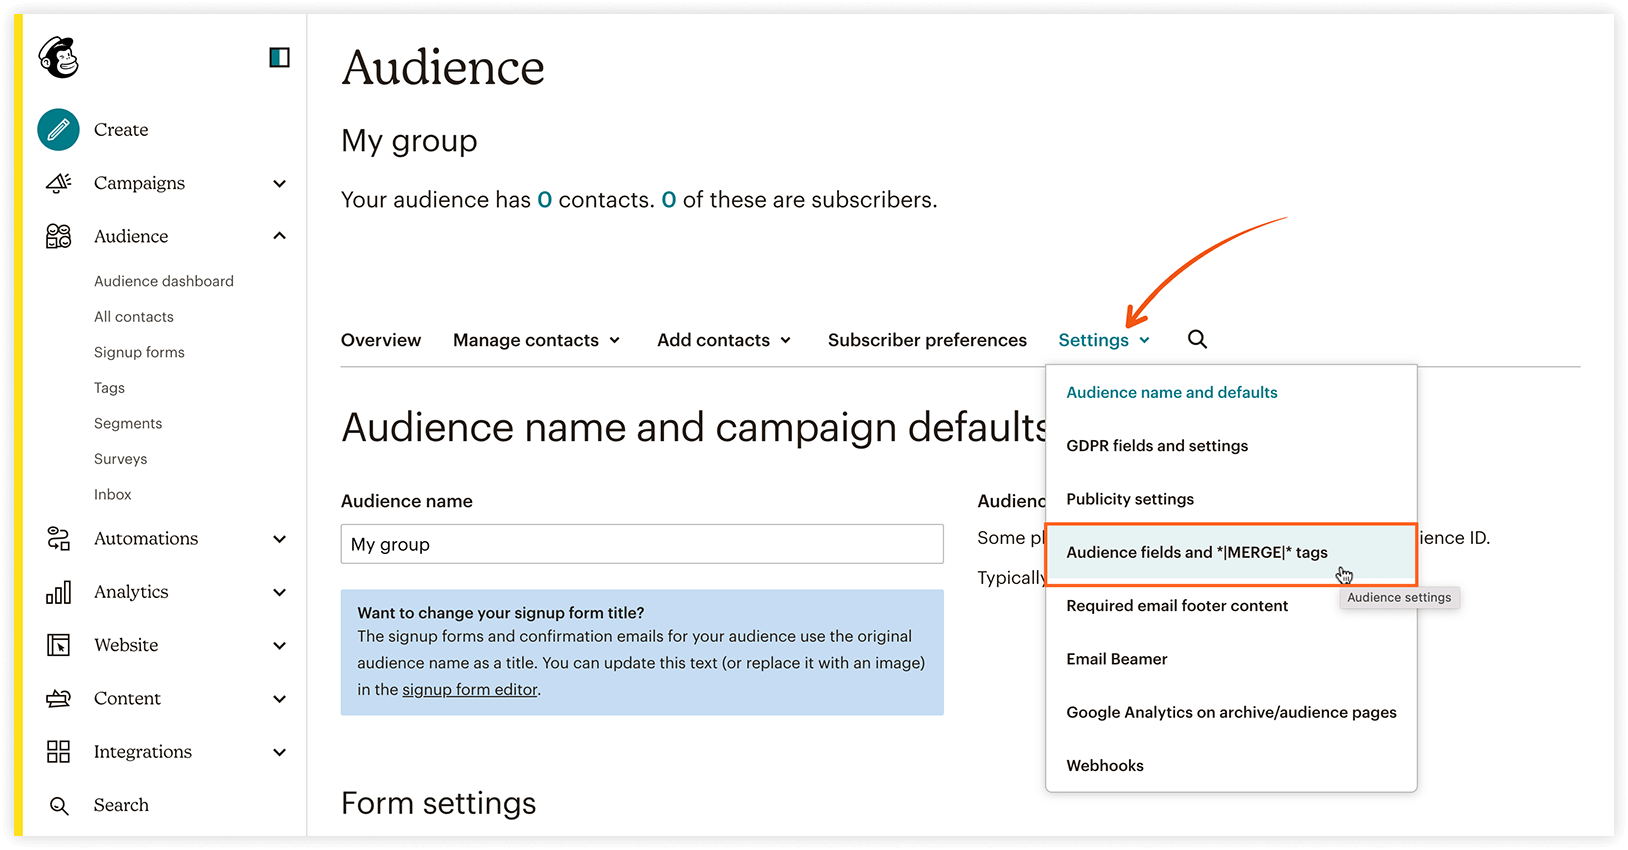Click the Campaigns label in sidebar
The image size is (1628, 850).
(139, 183)
